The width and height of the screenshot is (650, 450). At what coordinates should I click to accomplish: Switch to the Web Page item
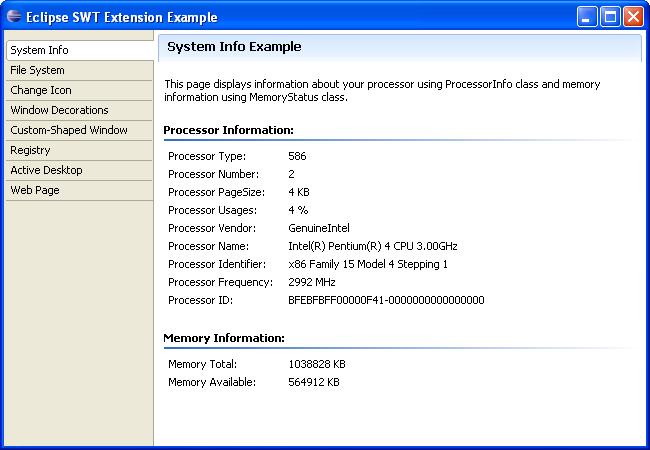coord(80,190)
